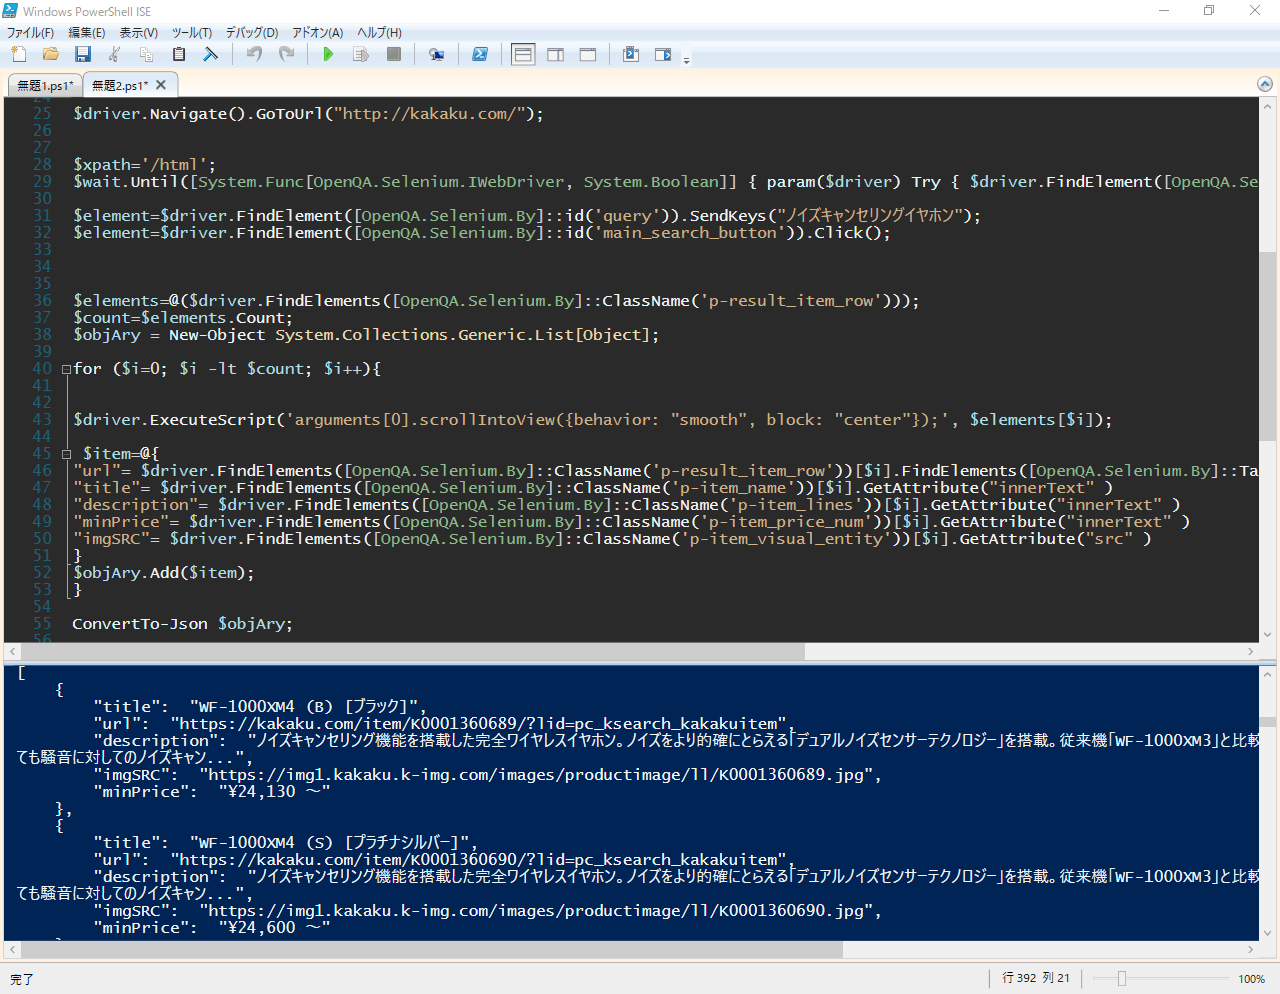
Task: Run the script with the green play icon
Action: (328, 54)
